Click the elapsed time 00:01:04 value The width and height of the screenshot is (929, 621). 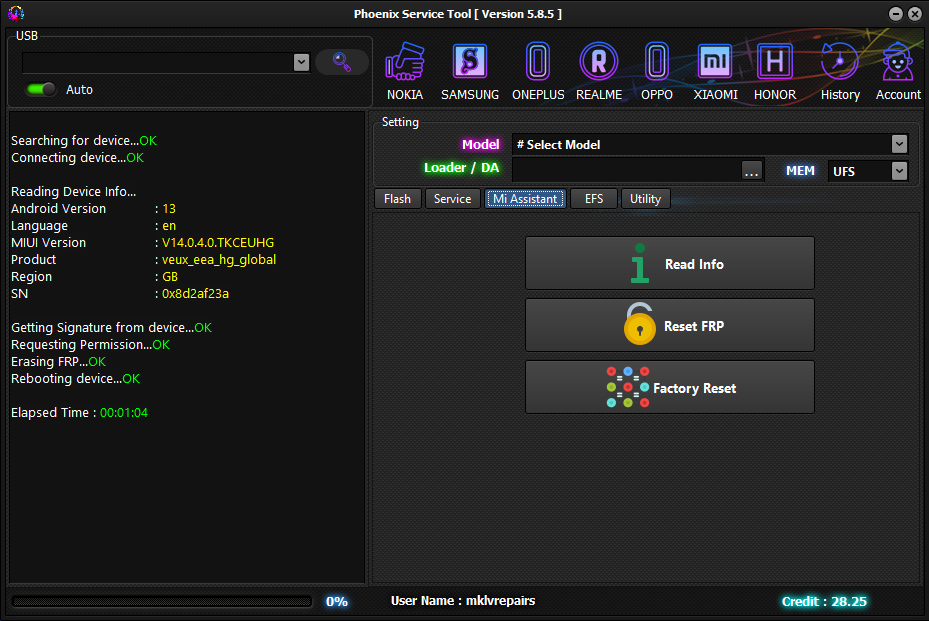coord(124,413)
